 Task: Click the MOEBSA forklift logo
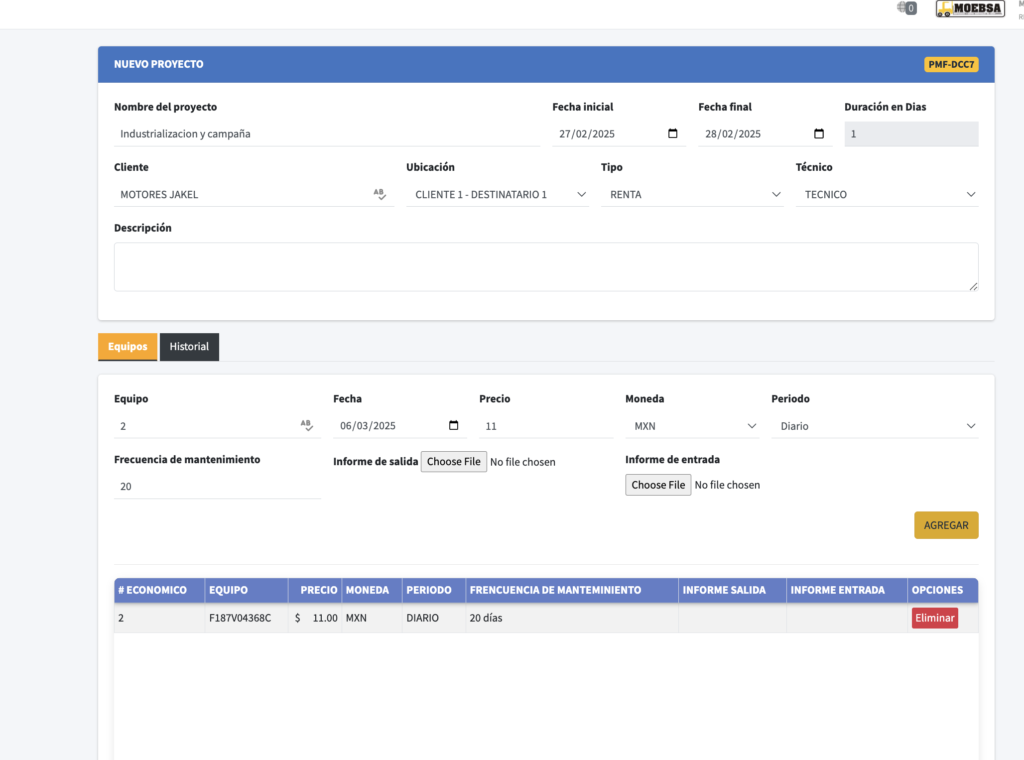point(969,9)
